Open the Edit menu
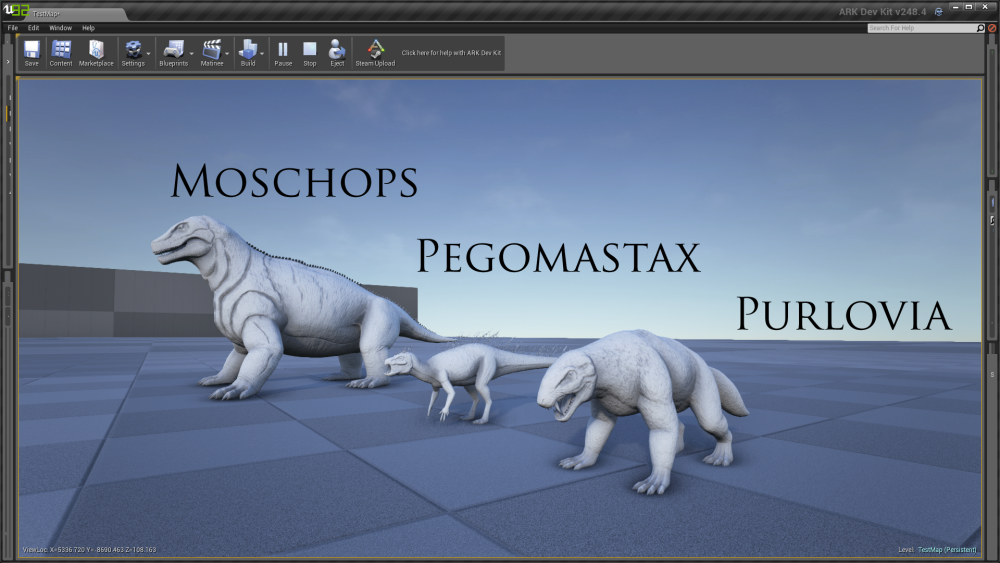This screenshot has height=563, width=1000. [33, 28]
